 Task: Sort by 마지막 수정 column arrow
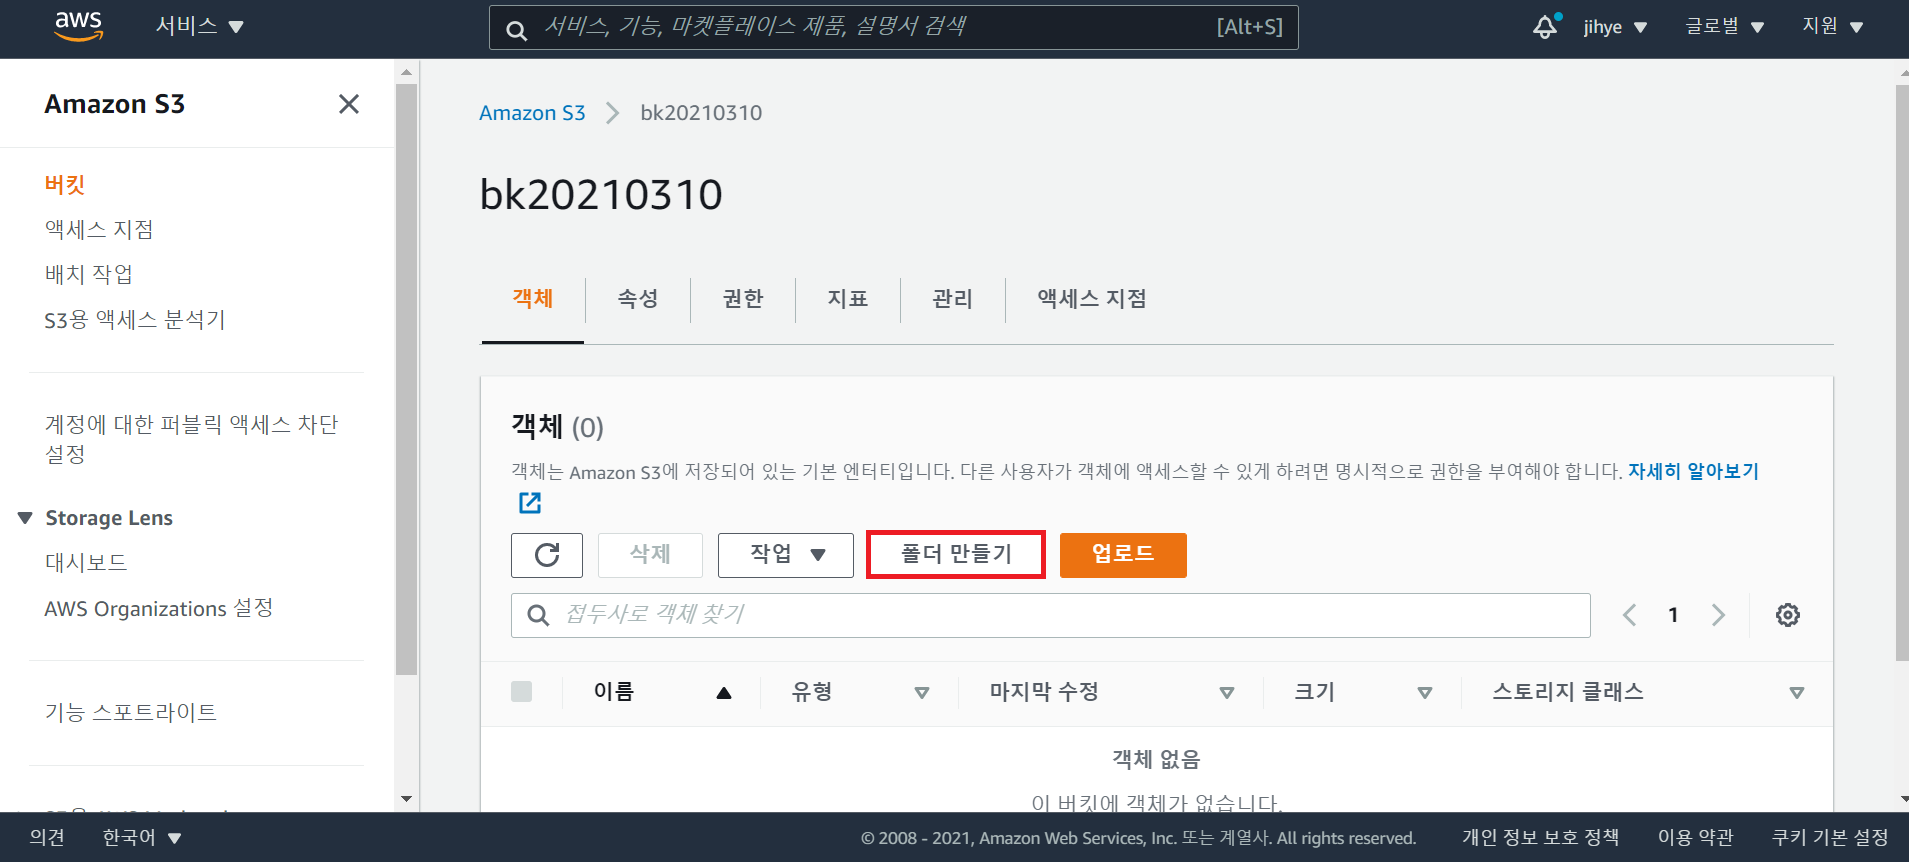[x=1227, y=693]
